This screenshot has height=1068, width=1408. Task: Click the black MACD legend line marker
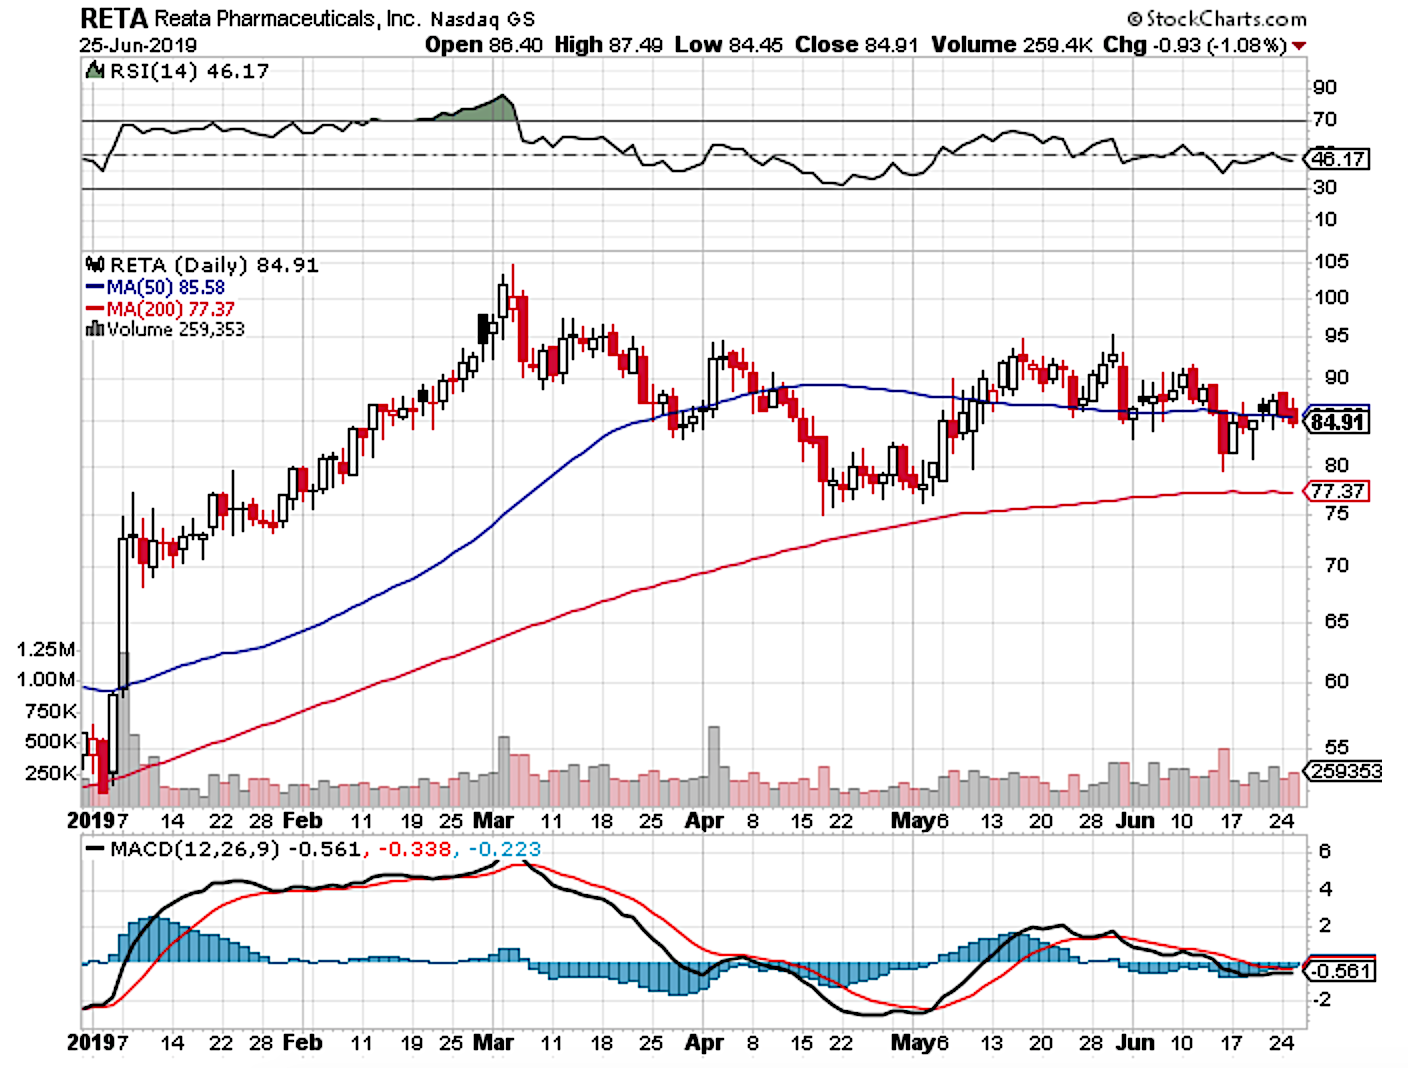coord(96,849)
